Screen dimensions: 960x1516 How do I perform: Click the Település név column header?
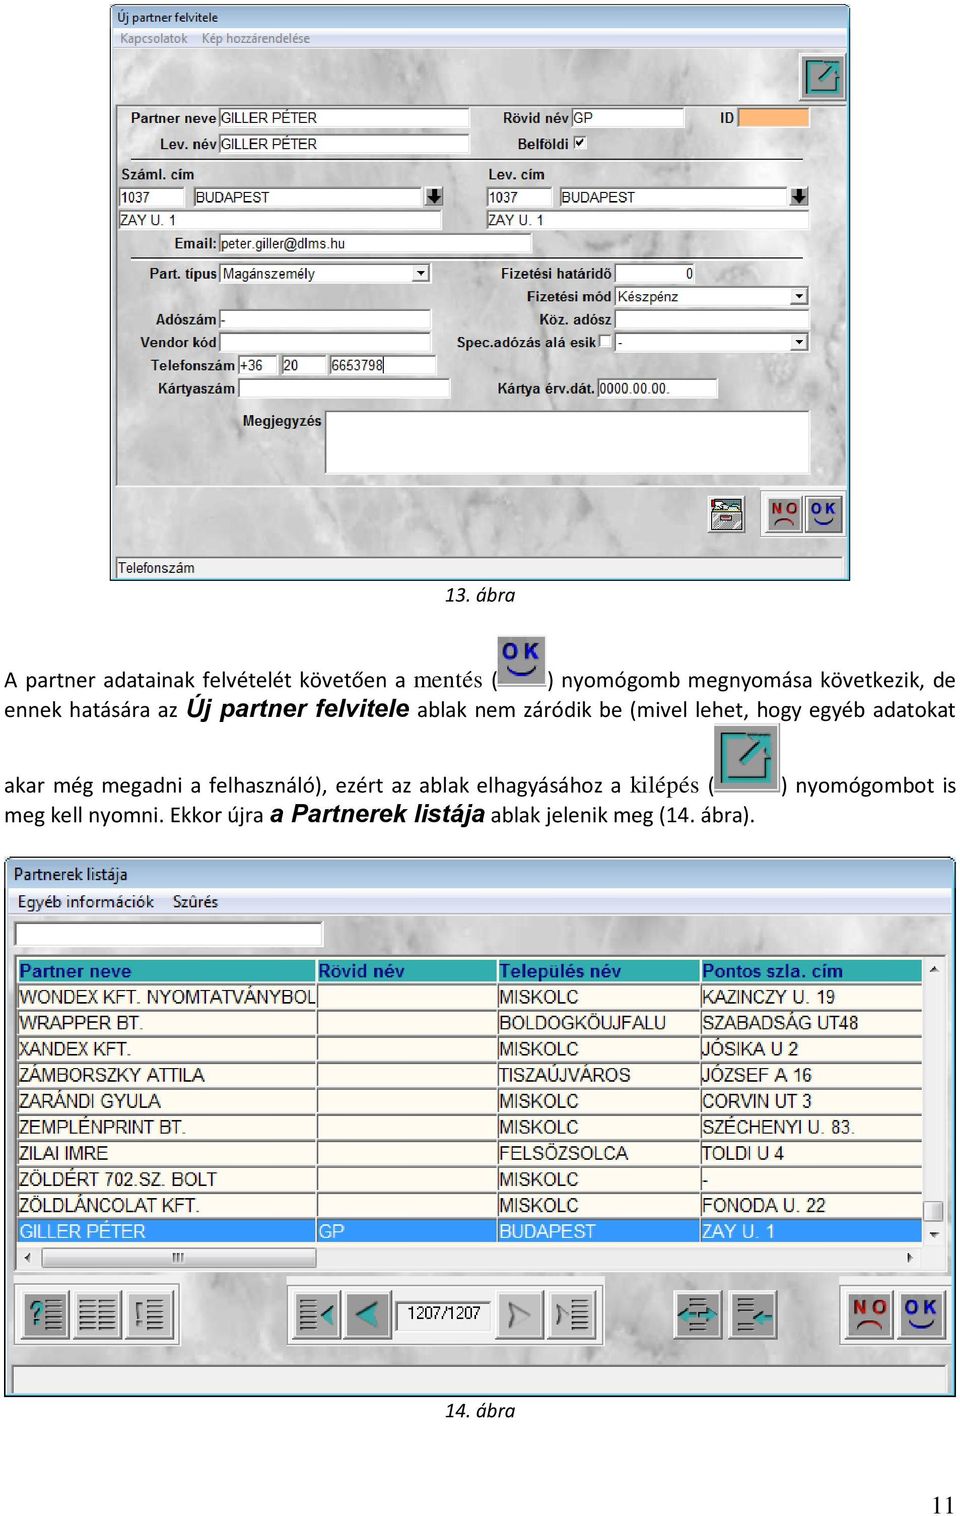[599, 971]
